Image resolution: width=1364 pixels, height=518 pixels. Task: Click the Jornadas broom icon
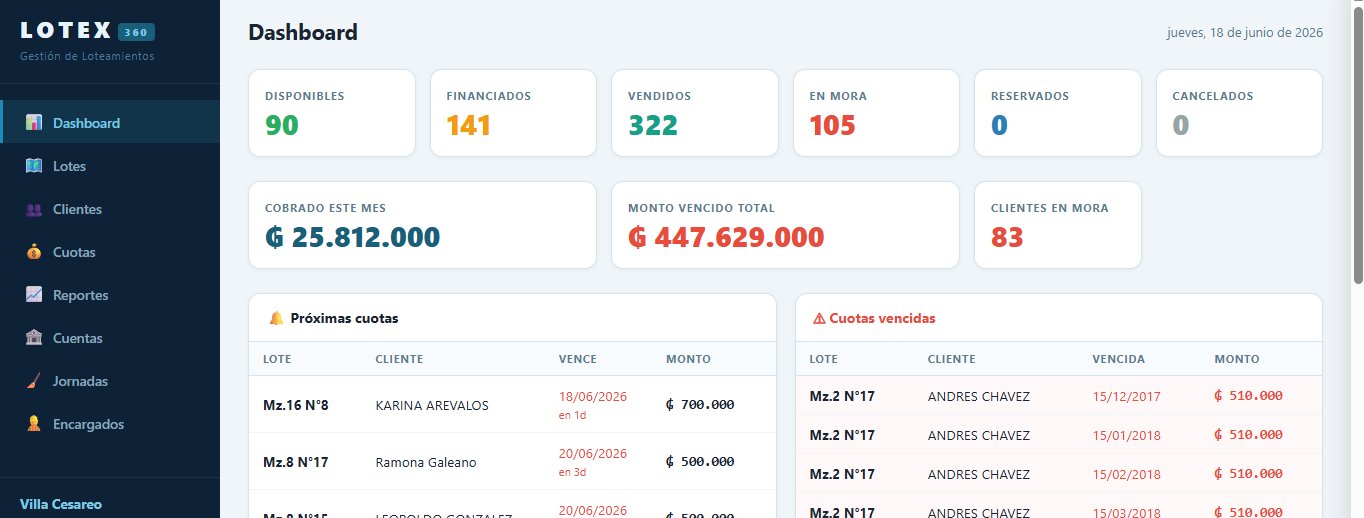click(x=34, y=381)
